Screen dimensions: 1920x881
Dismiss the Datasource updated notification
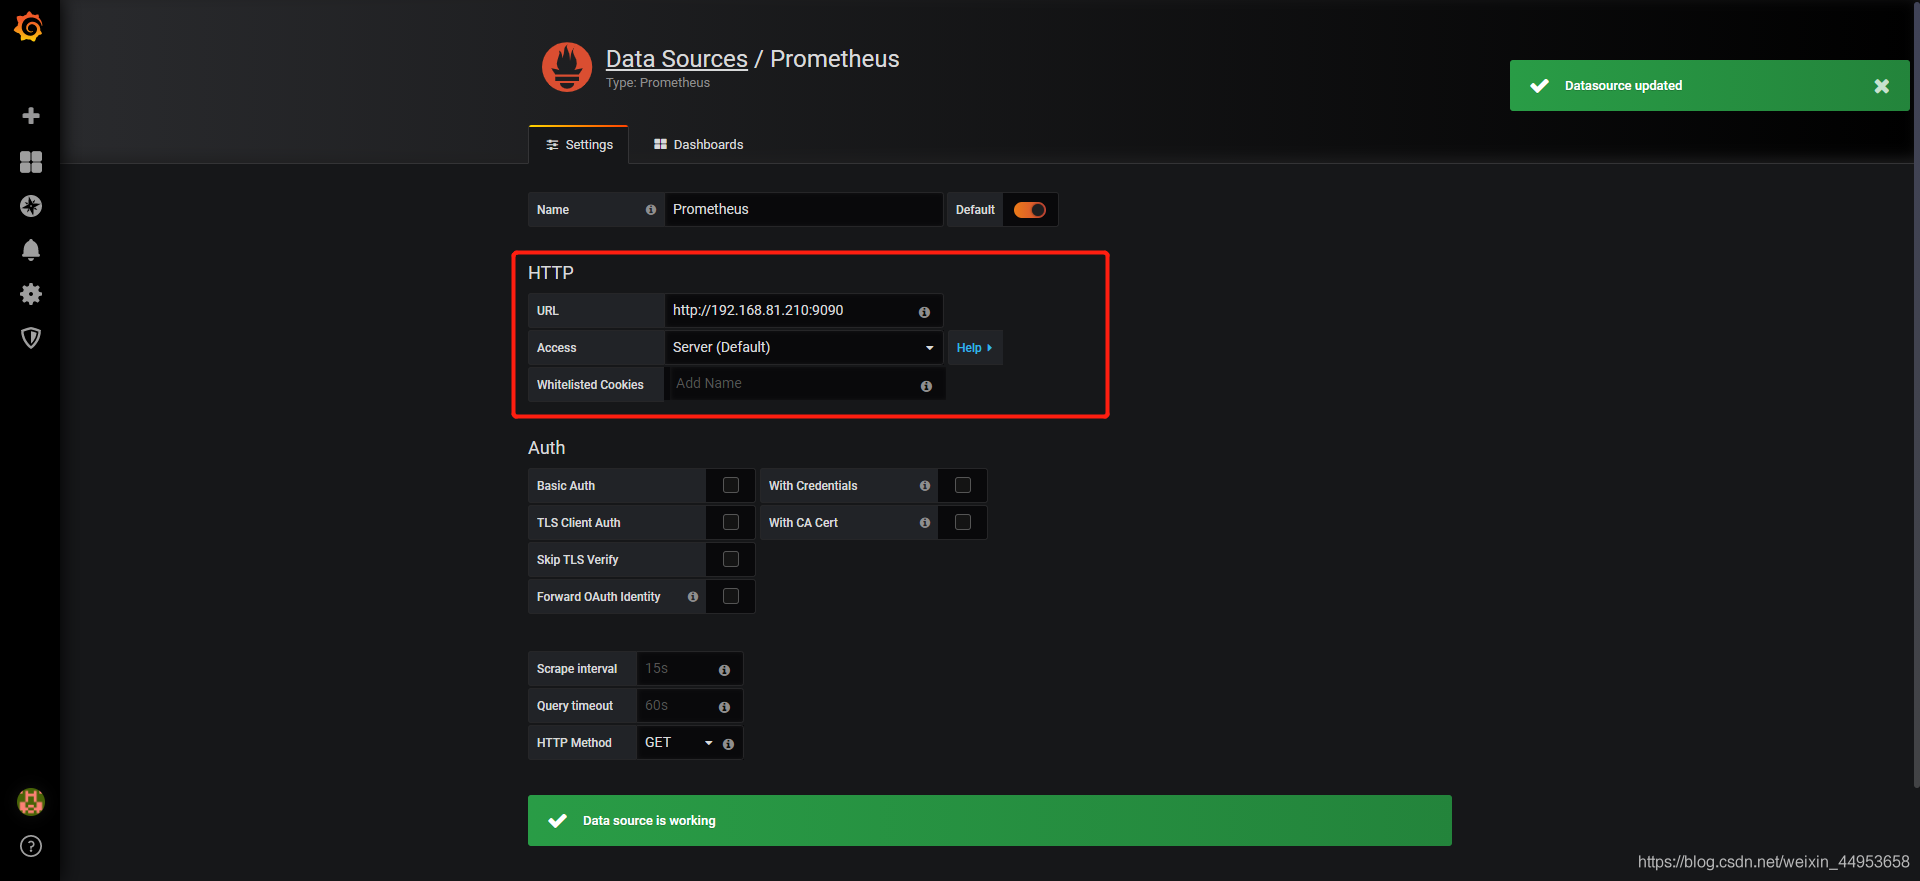1882,86
